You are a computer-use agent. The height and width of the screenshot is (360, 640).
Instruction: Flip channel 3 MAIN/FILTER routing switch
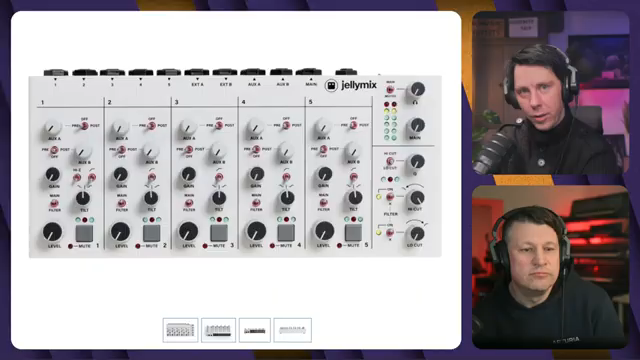tap(189, 203)
